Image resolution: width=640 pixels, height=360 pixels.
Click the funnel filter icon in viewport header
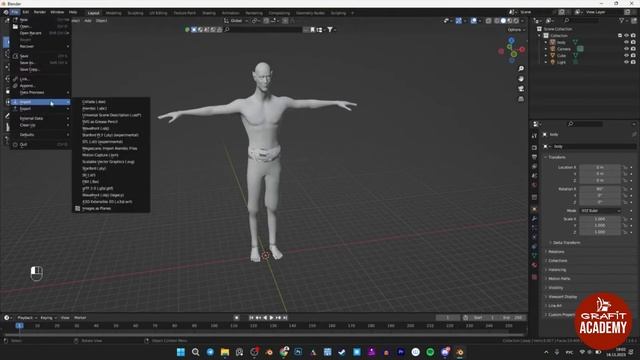pyautogui.click(x=330, y=29)
